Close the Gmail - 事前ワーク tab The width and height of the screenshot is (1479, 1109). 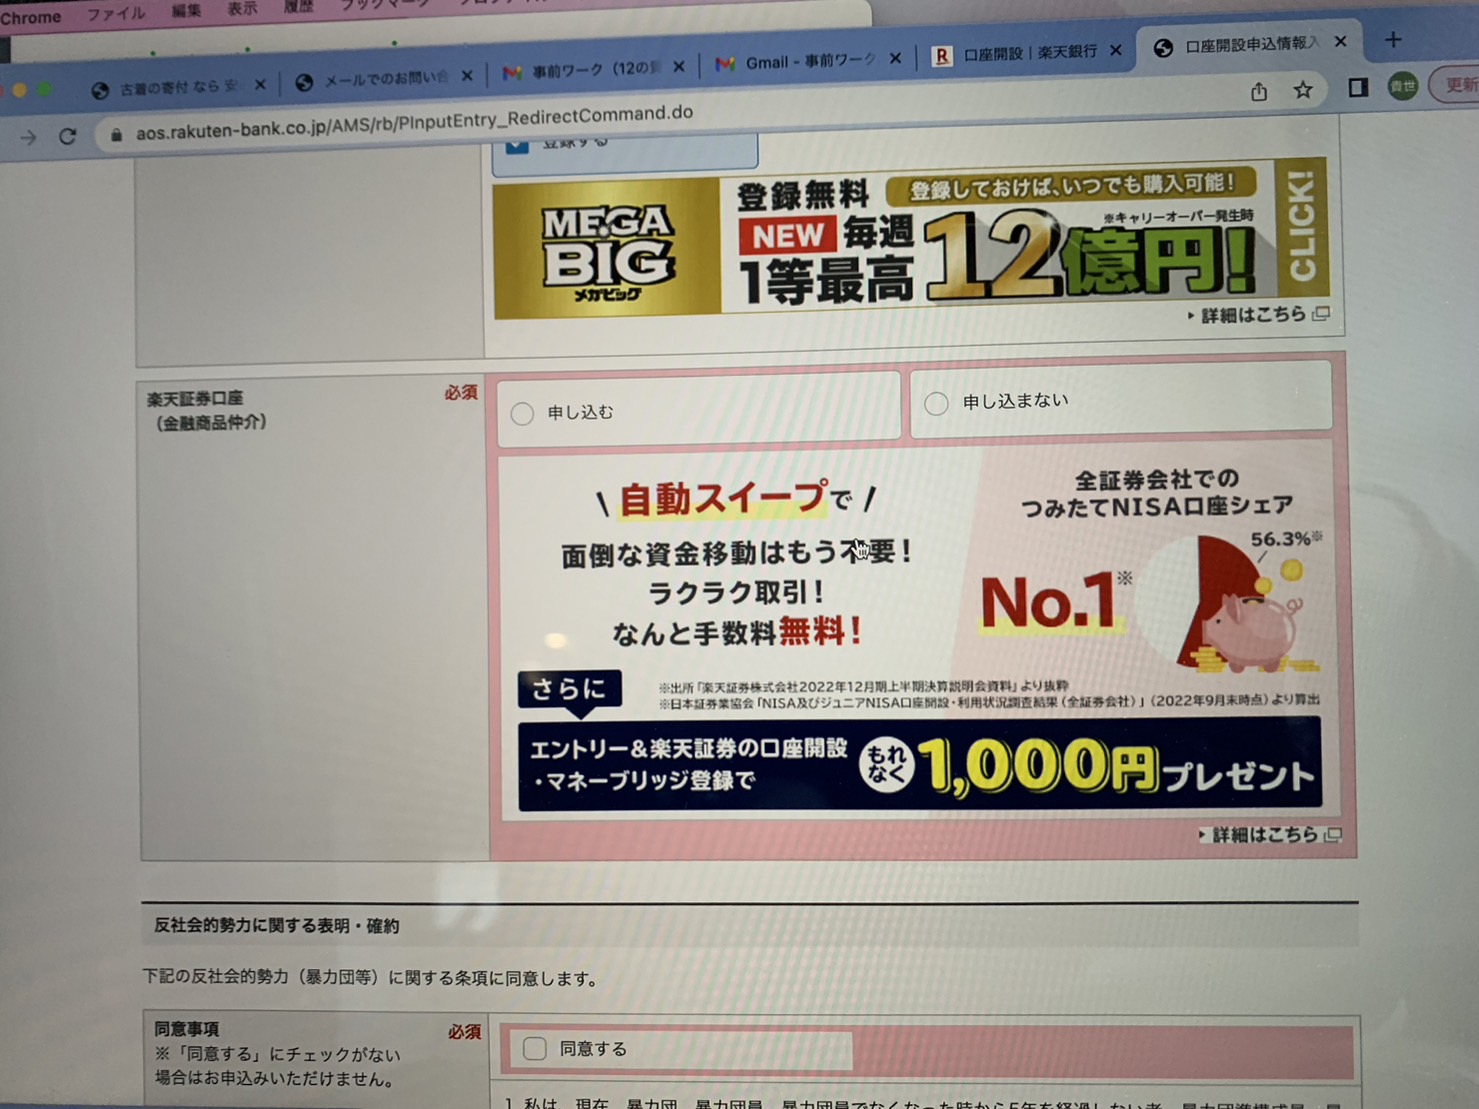pyautogui.click(x=895, y=59)
